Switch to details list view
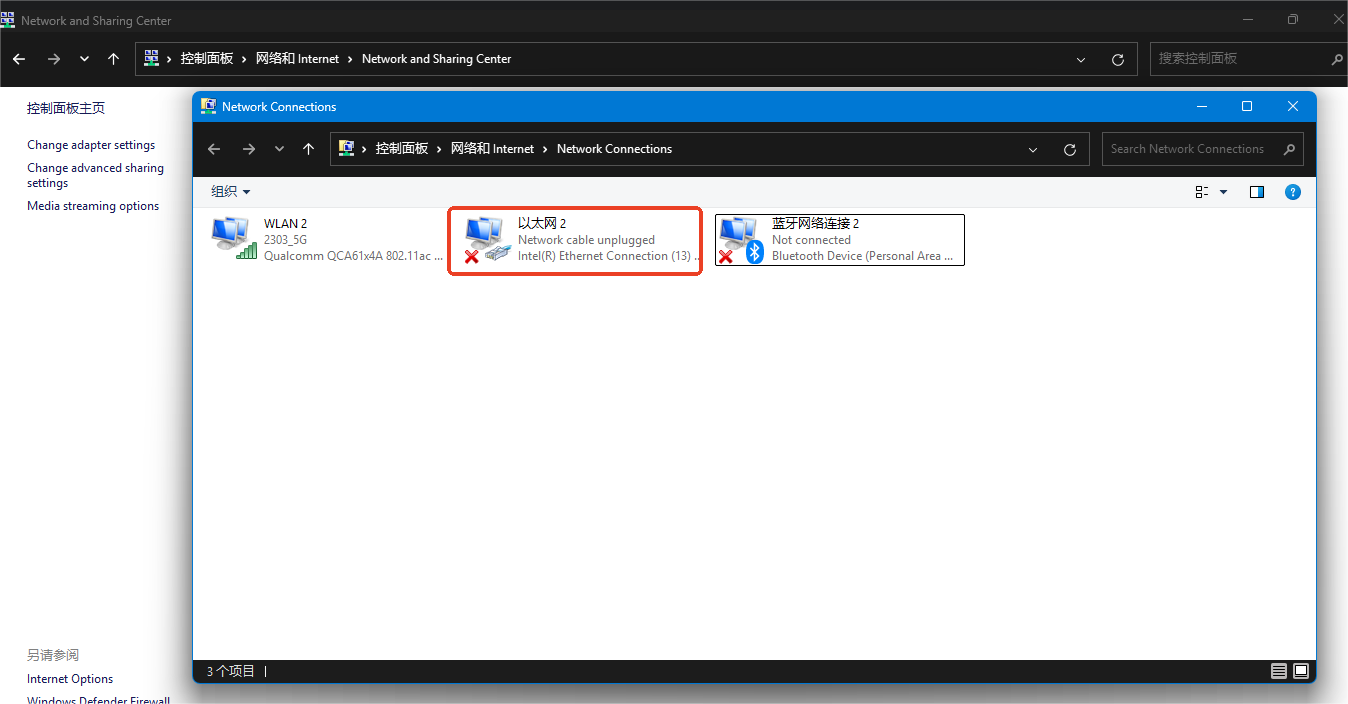 click(x=1279, y=671)
